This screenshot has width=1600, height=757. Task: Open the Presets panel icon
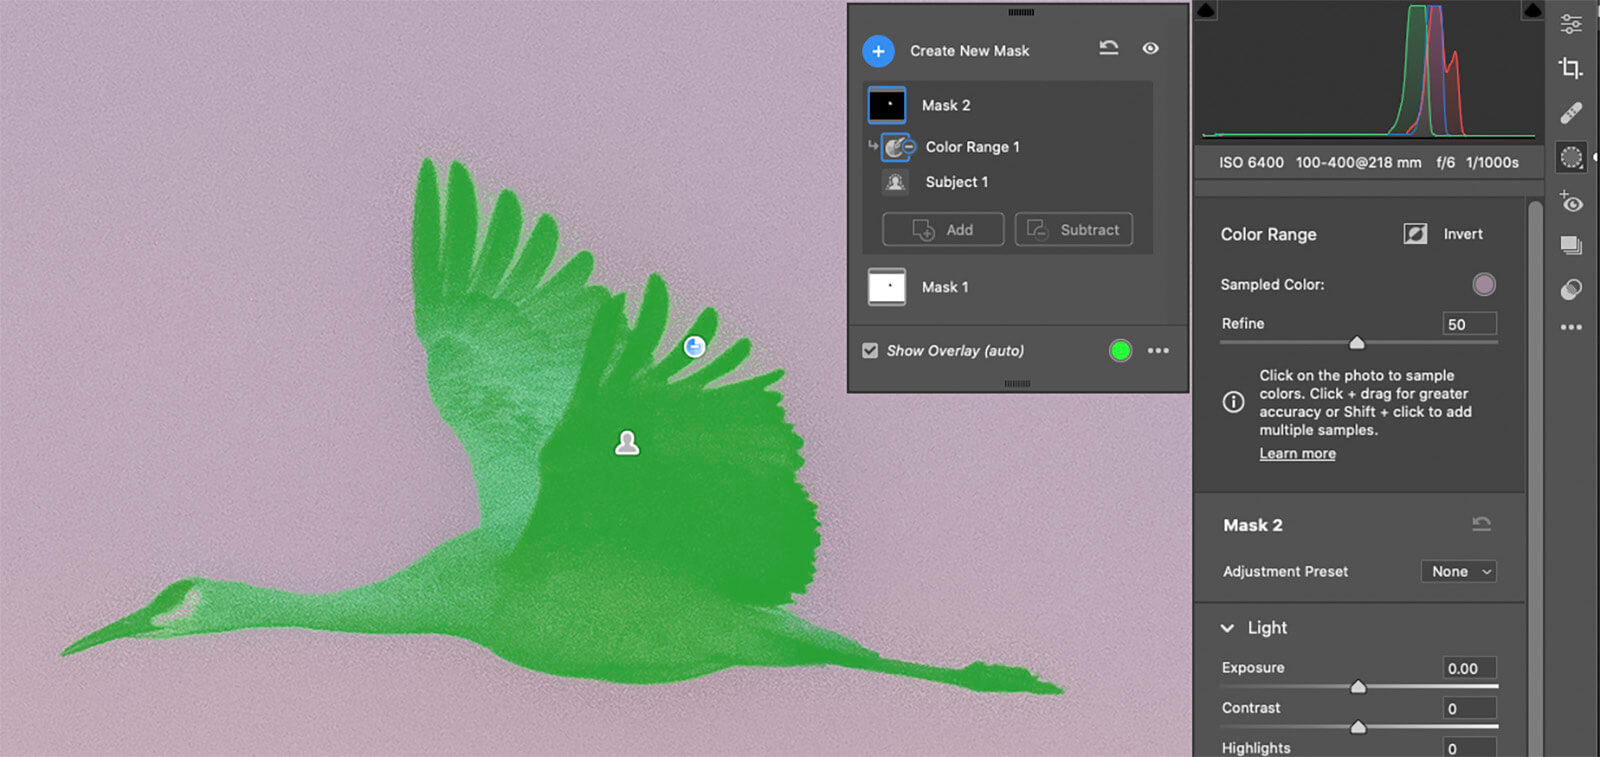[x=1571, y=290]
